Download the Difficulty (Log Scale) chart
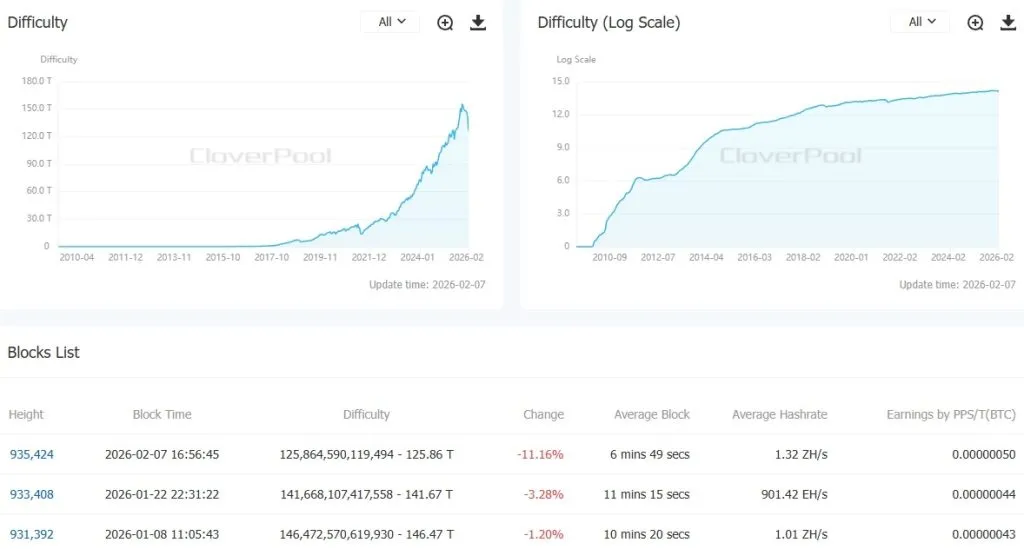This screenshot has height=549, width=1024. (1007, 22)
